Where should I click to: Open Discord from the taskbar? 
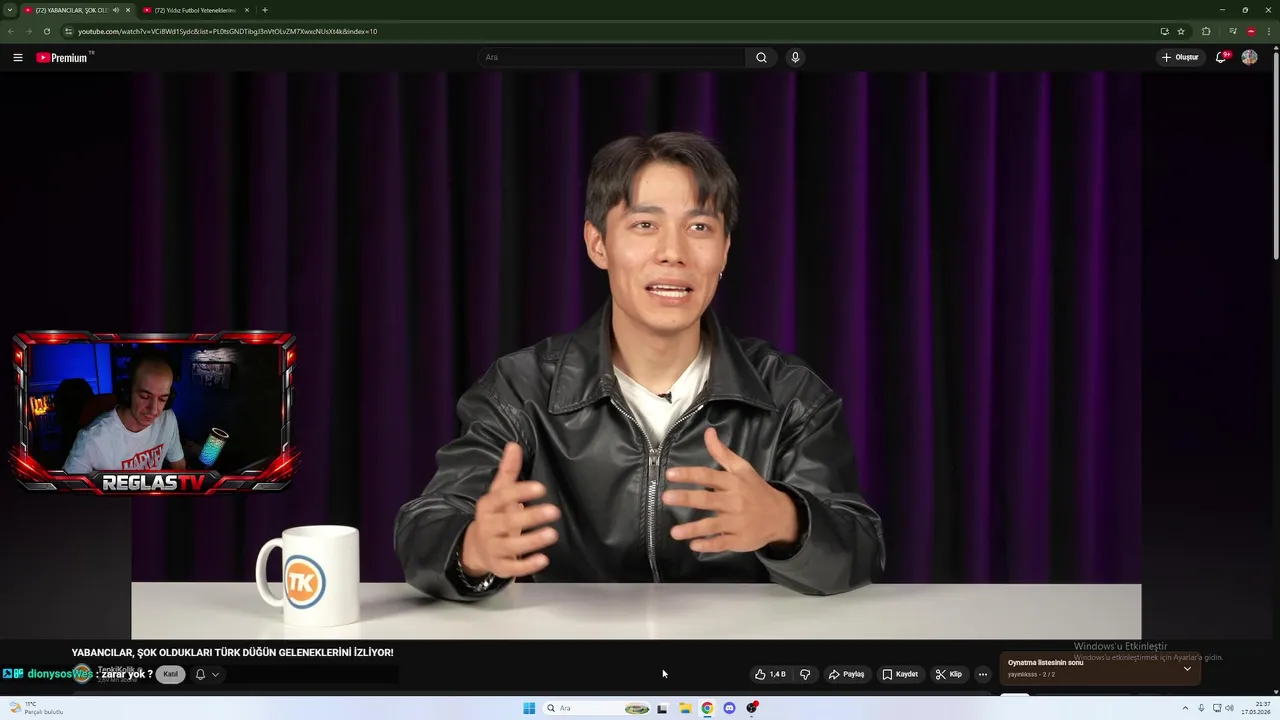(x=729, y=708)
